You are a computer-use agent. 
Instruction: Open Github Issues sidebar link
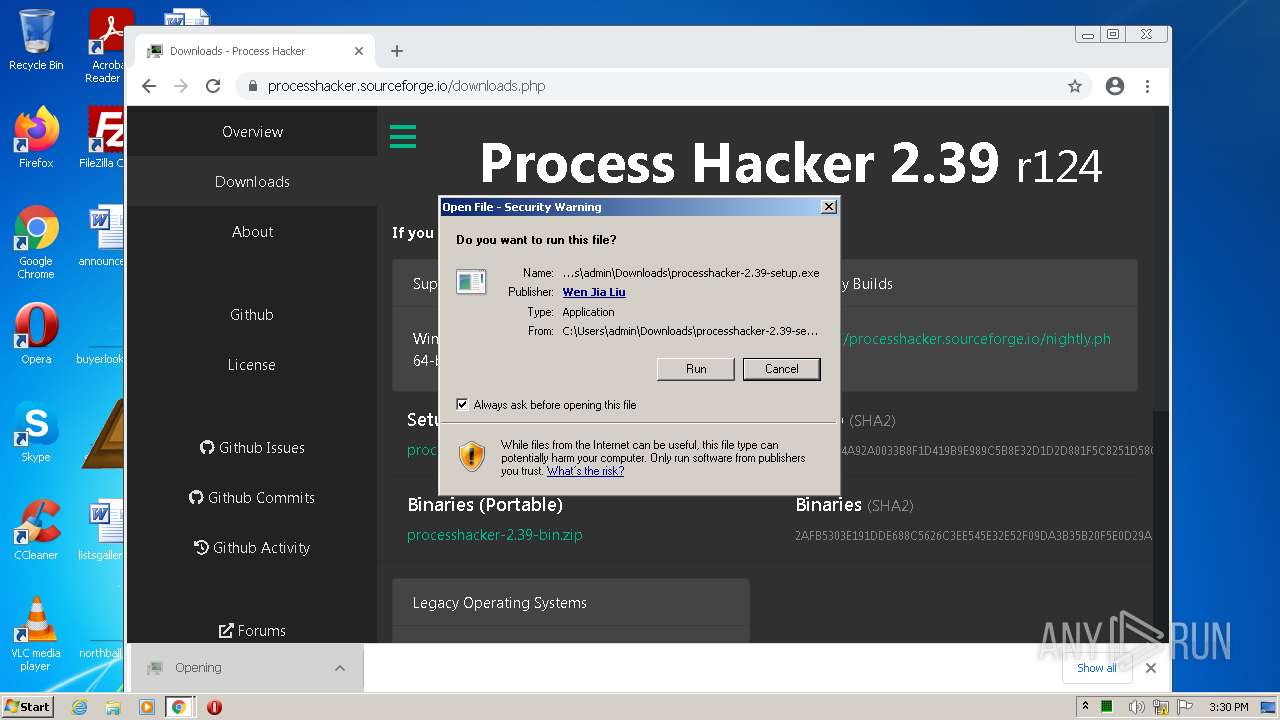pyautogui.click(x=252, y=448)
